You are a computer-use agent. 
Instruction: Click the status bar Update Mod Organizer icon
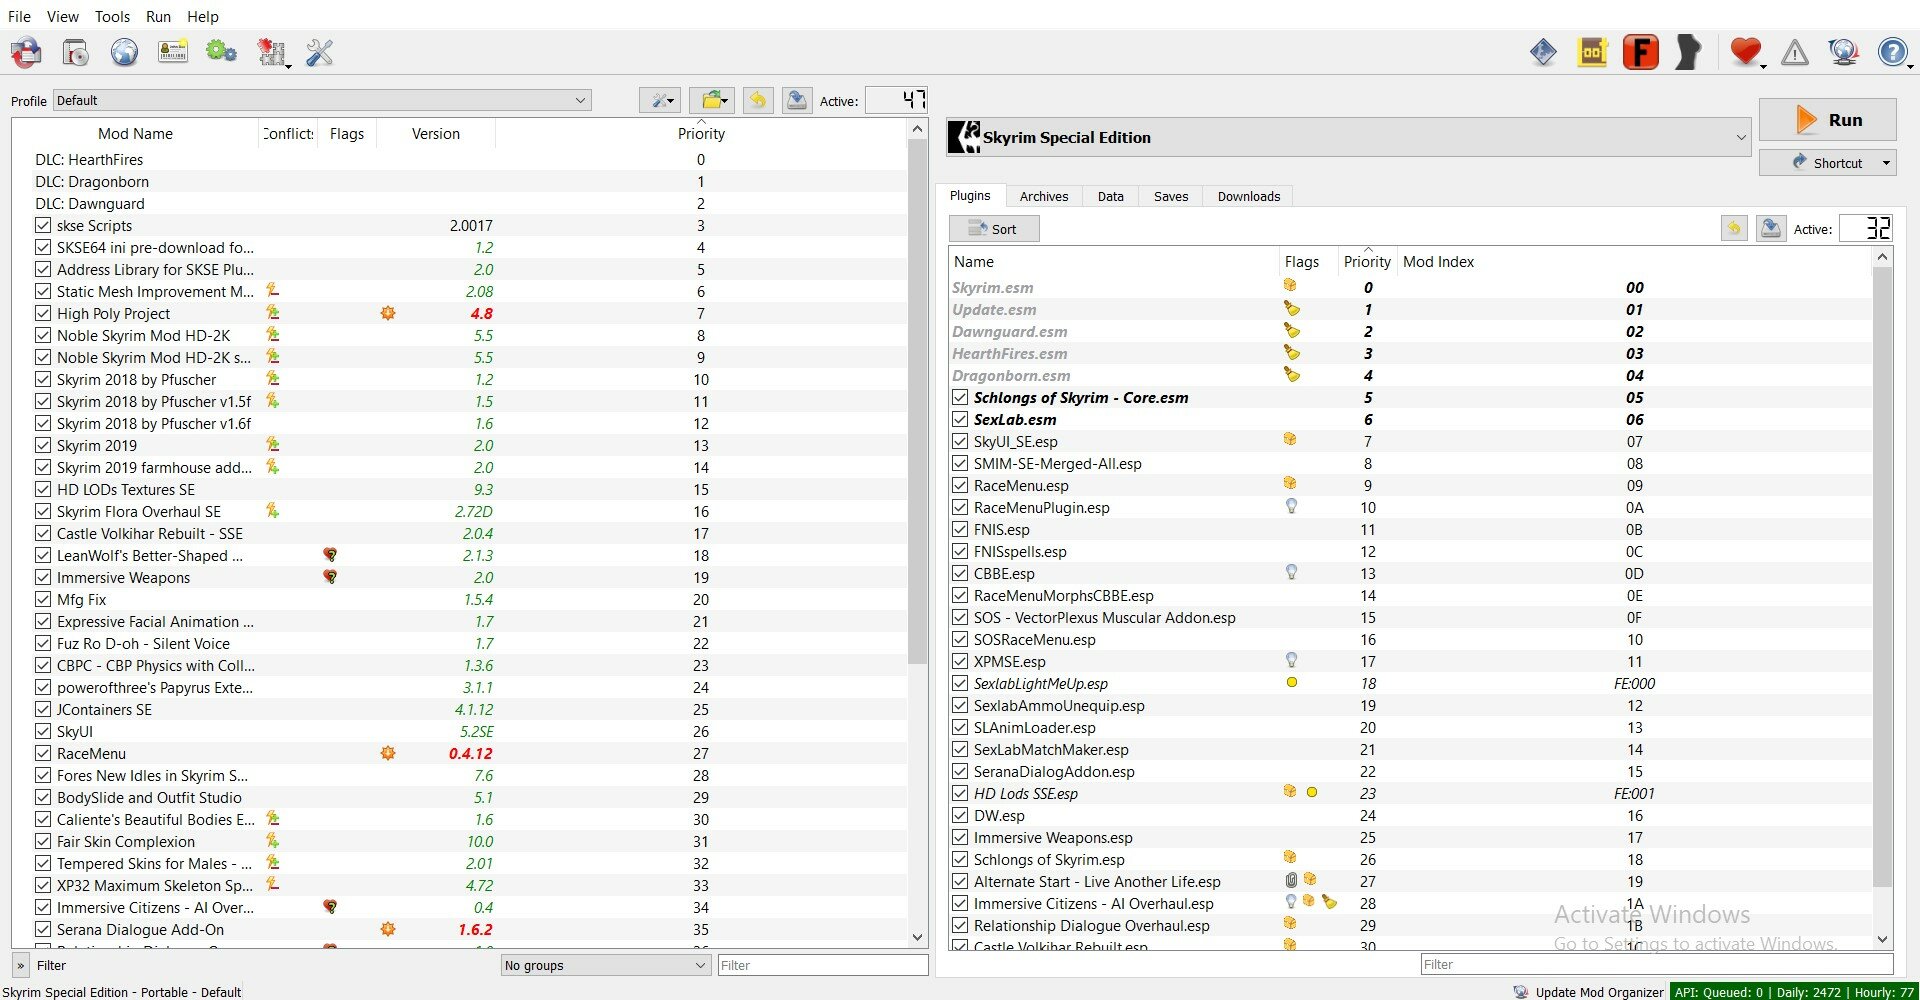[x=1521, y=992]
